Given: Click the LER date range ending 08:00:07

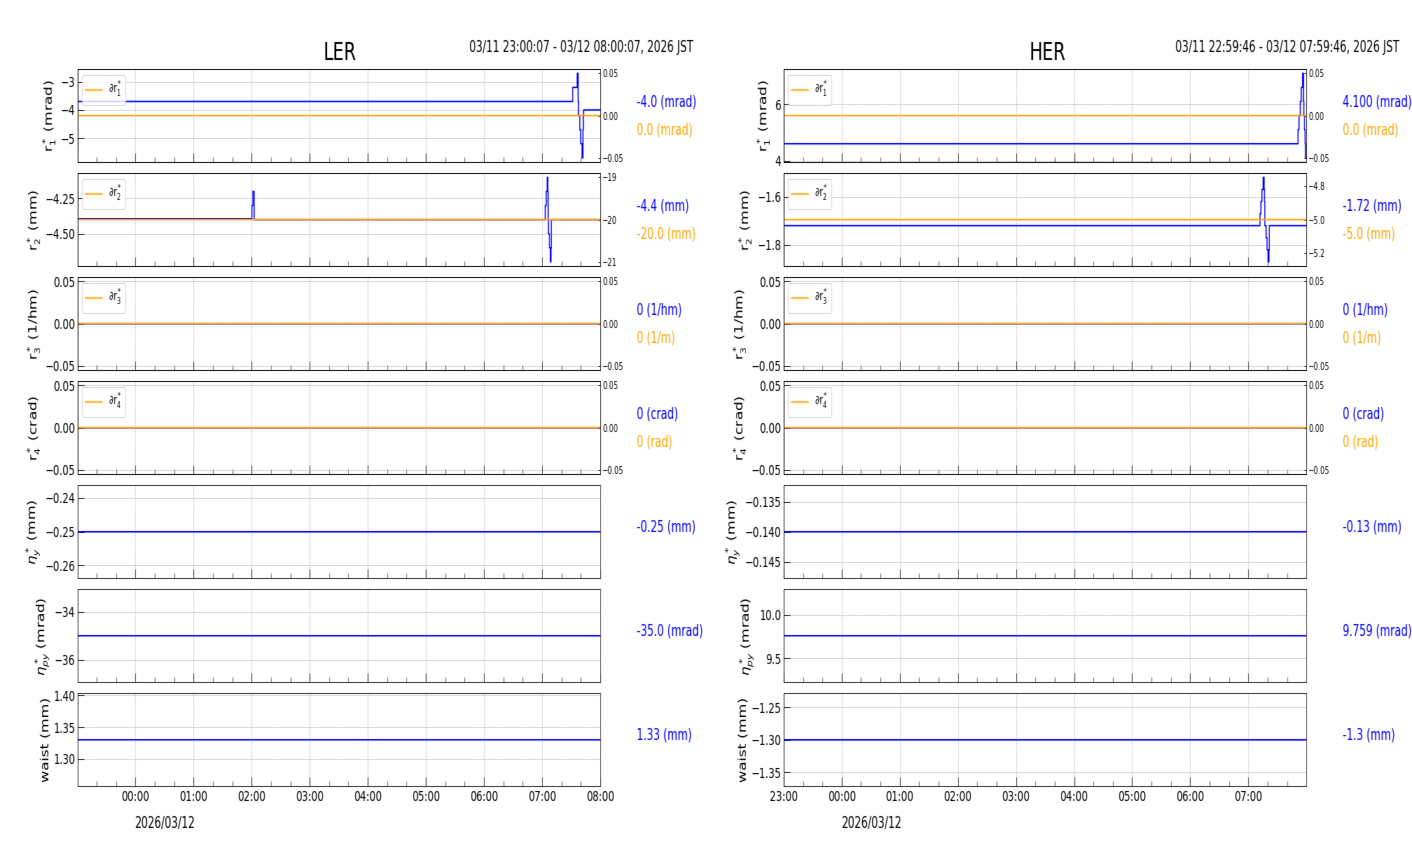Looking at the screenshot, I should [x=581, y=47].
